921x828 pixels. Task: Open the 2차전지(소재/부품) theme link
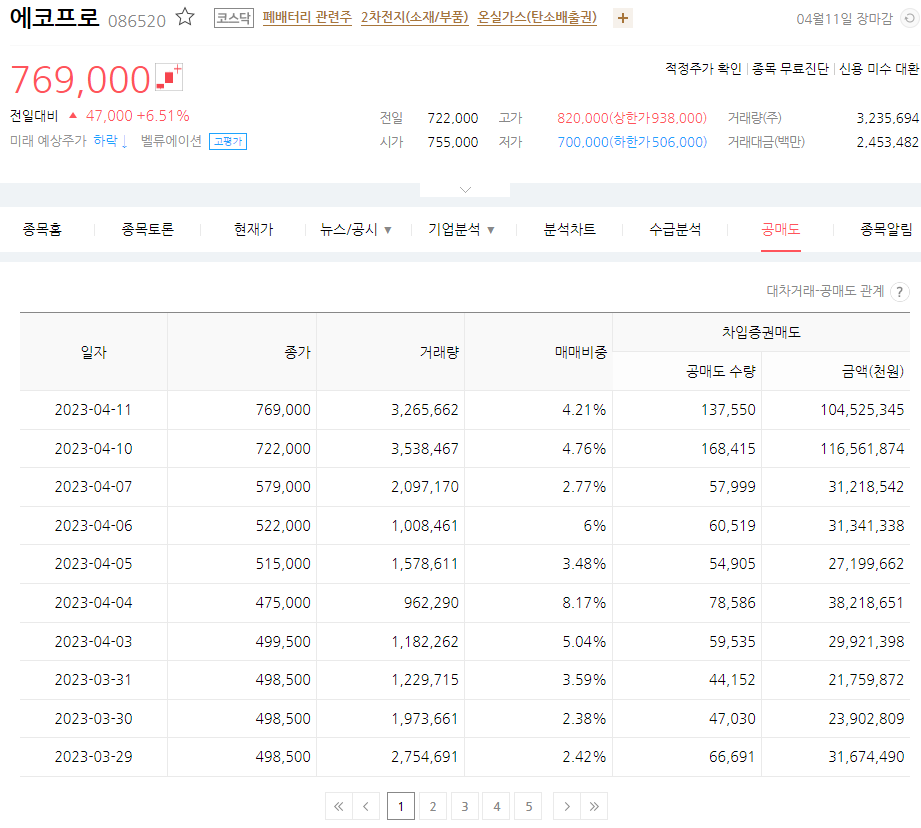tap(415, 18)
